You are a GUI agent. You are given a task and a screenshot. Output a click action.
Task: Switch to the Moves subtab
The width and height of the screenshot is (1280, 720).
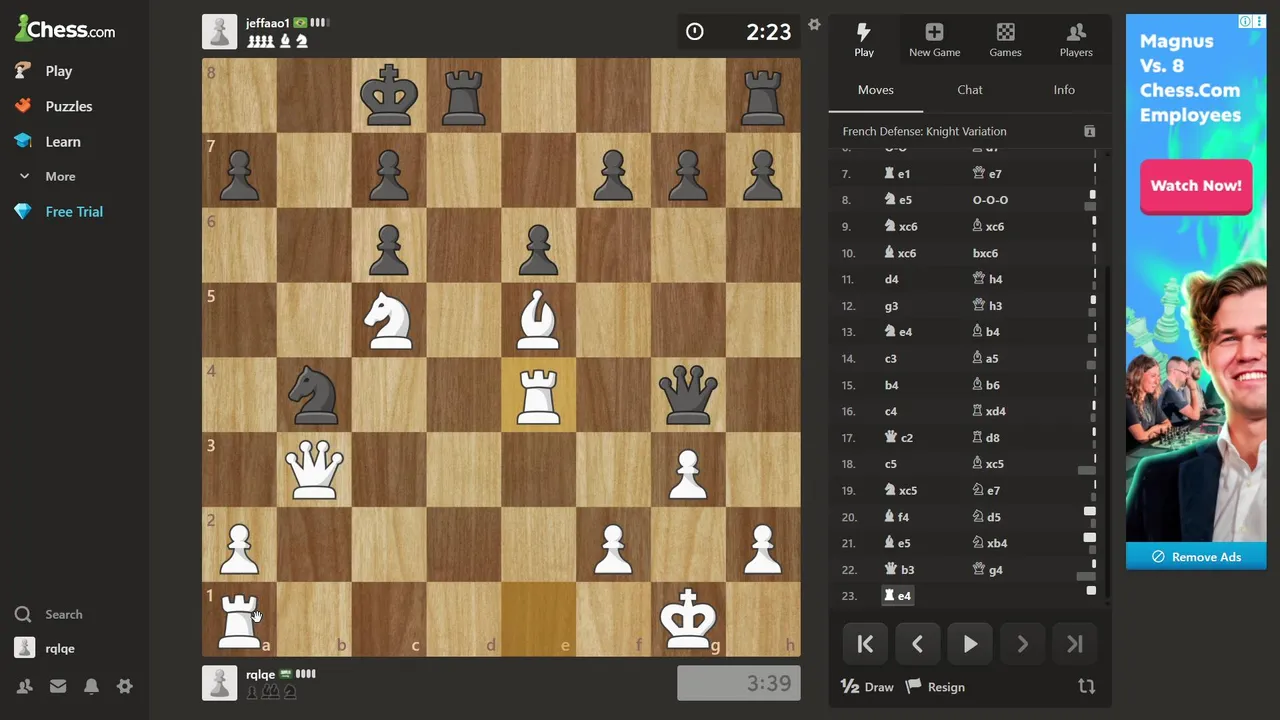click(x=876, y=90)
